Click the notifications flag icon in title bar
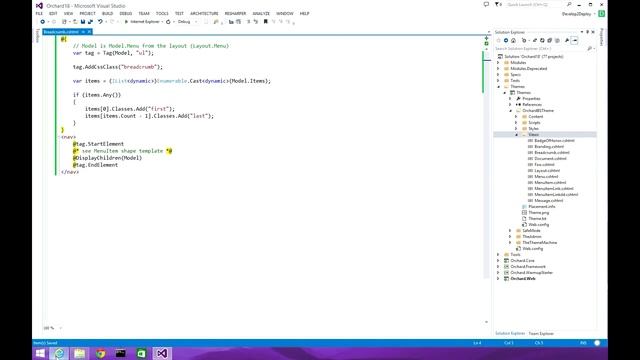This screenshot has width=640, height=360. tap(498, 4)
